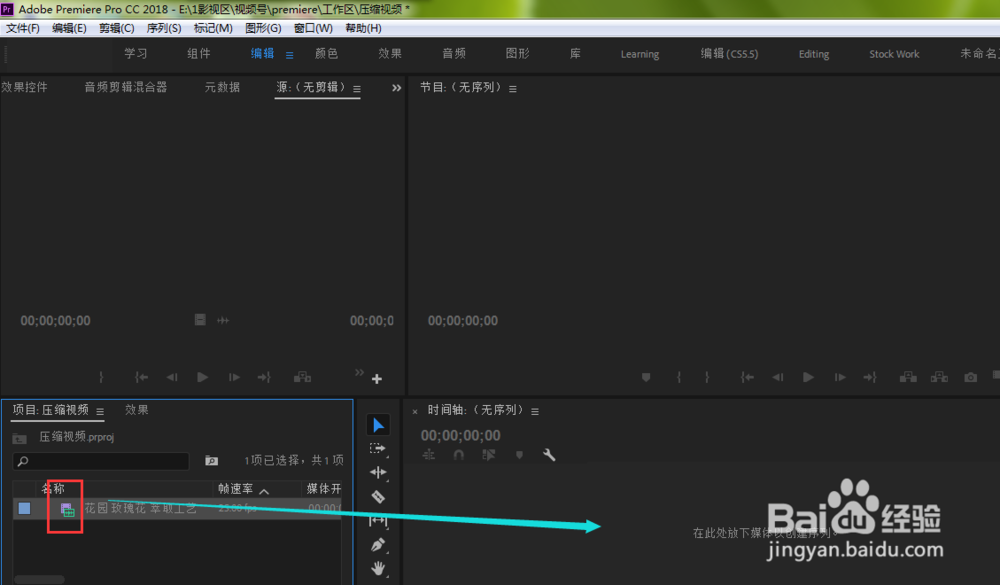Select the Track Select Forward tool
The width and height of the screenshot is (1000, 585).
pyautogui.click(x=378, y=448)
